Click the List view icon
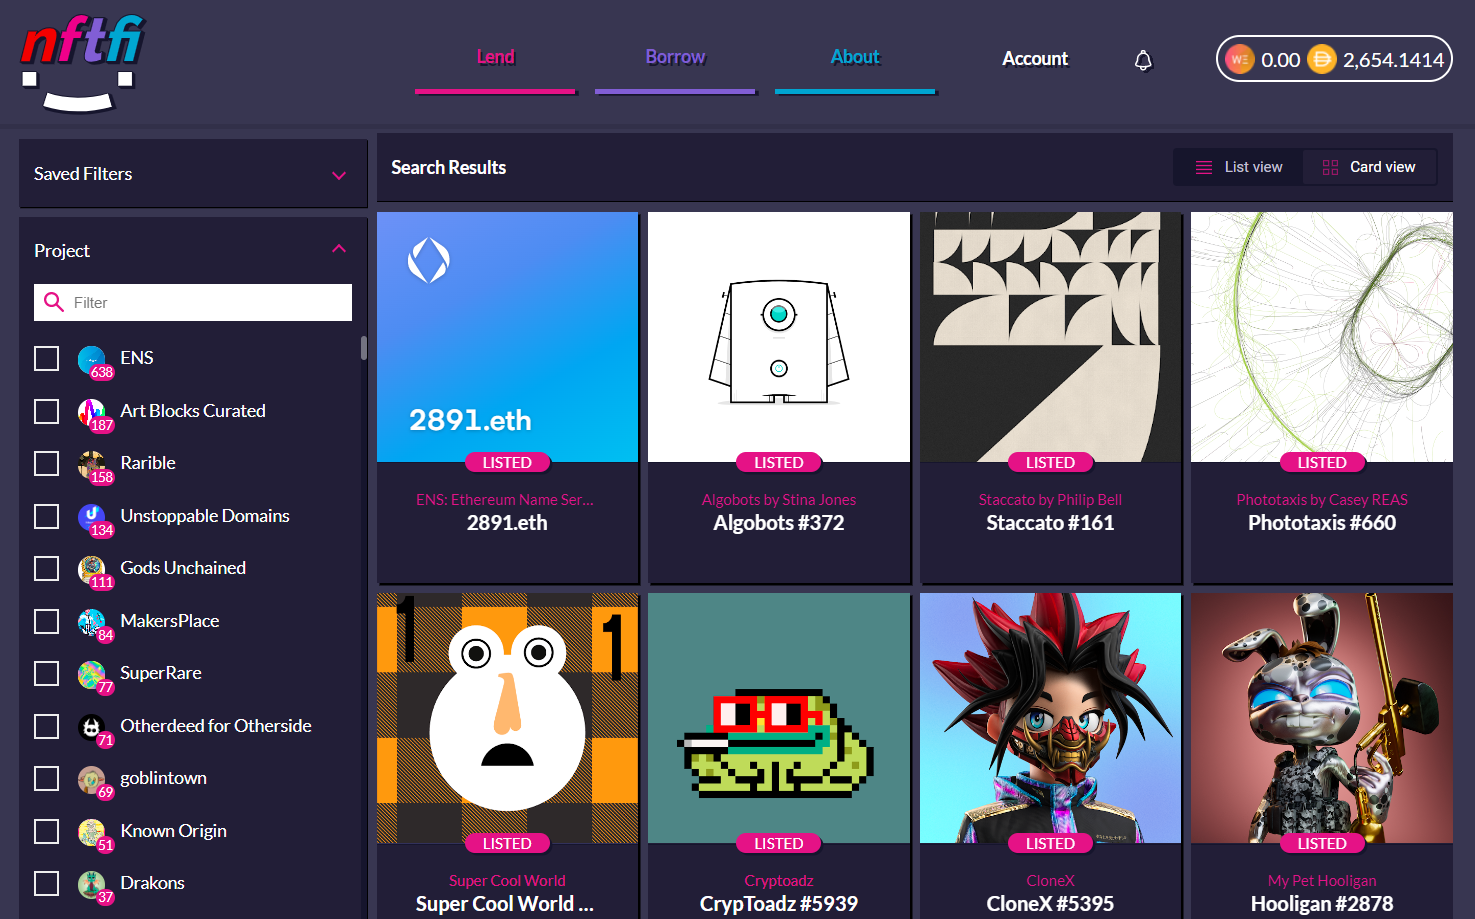1475x919 pixels. tap(1204, 167)
